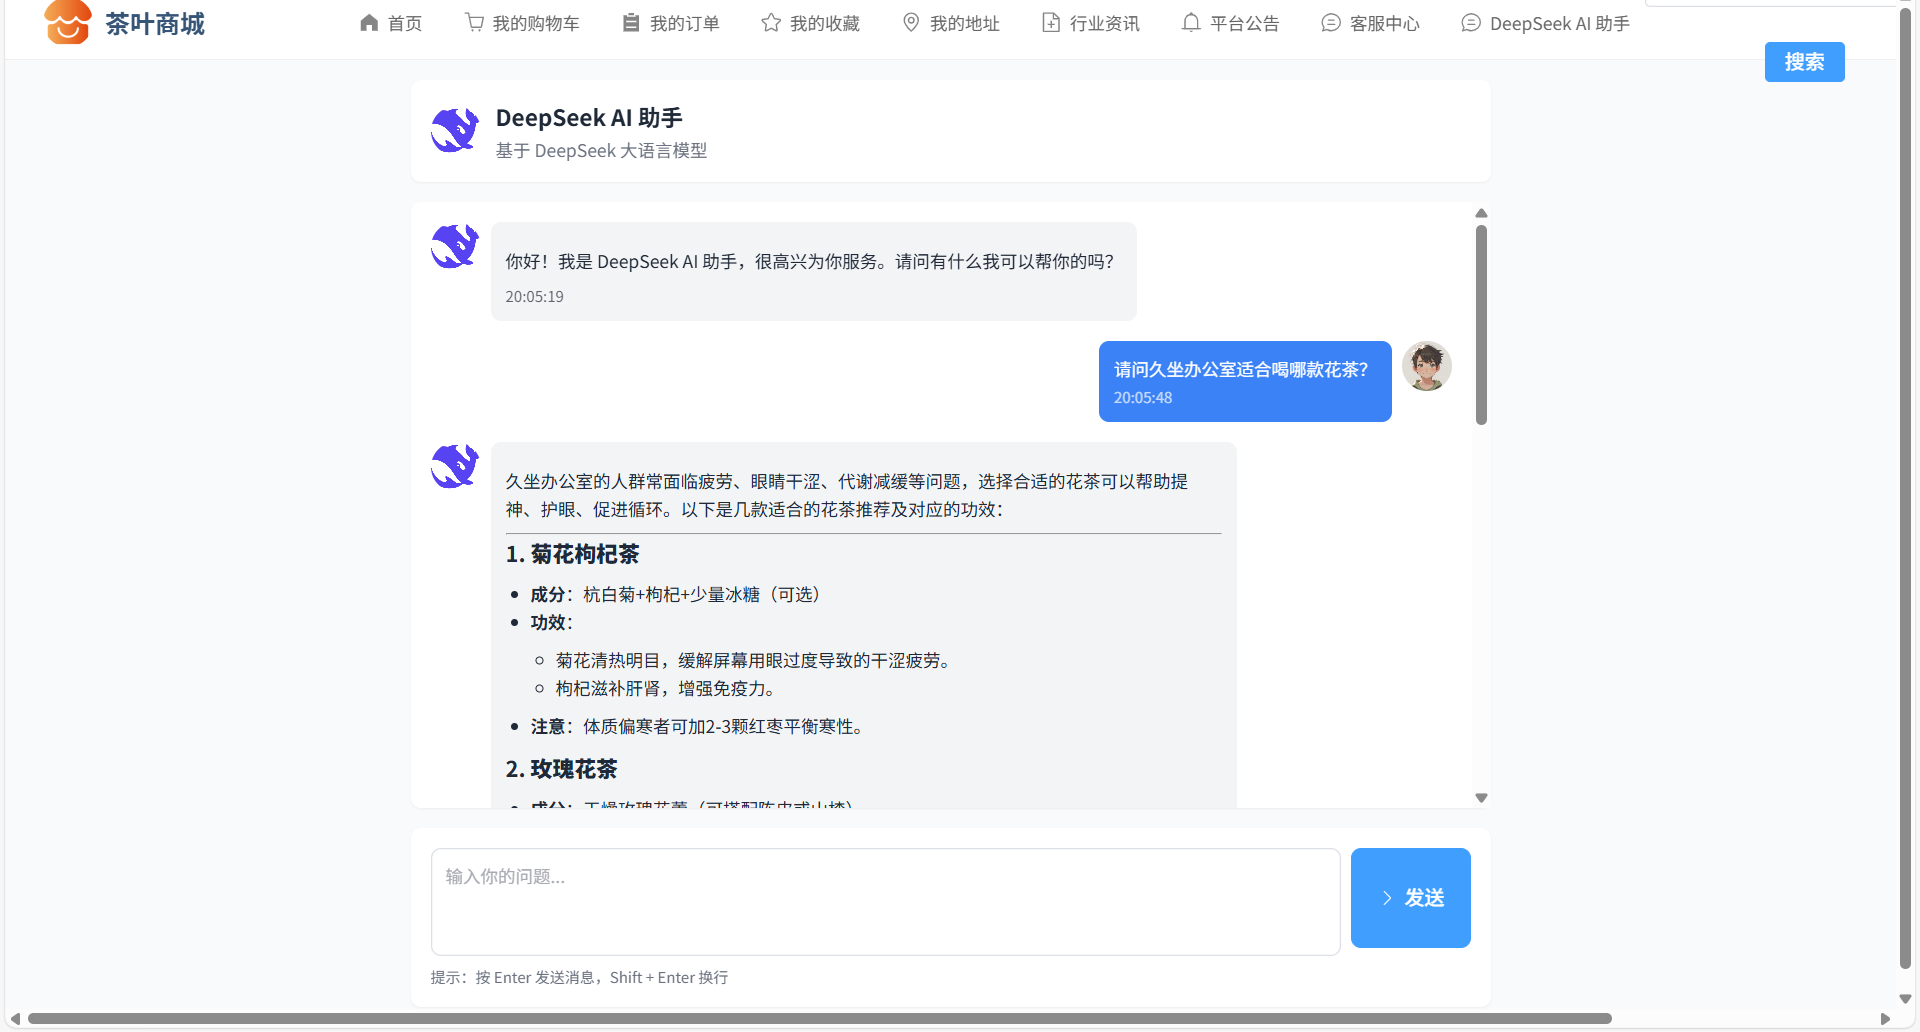Click the star icon for 我的收藏

click(x=770, y=23)
